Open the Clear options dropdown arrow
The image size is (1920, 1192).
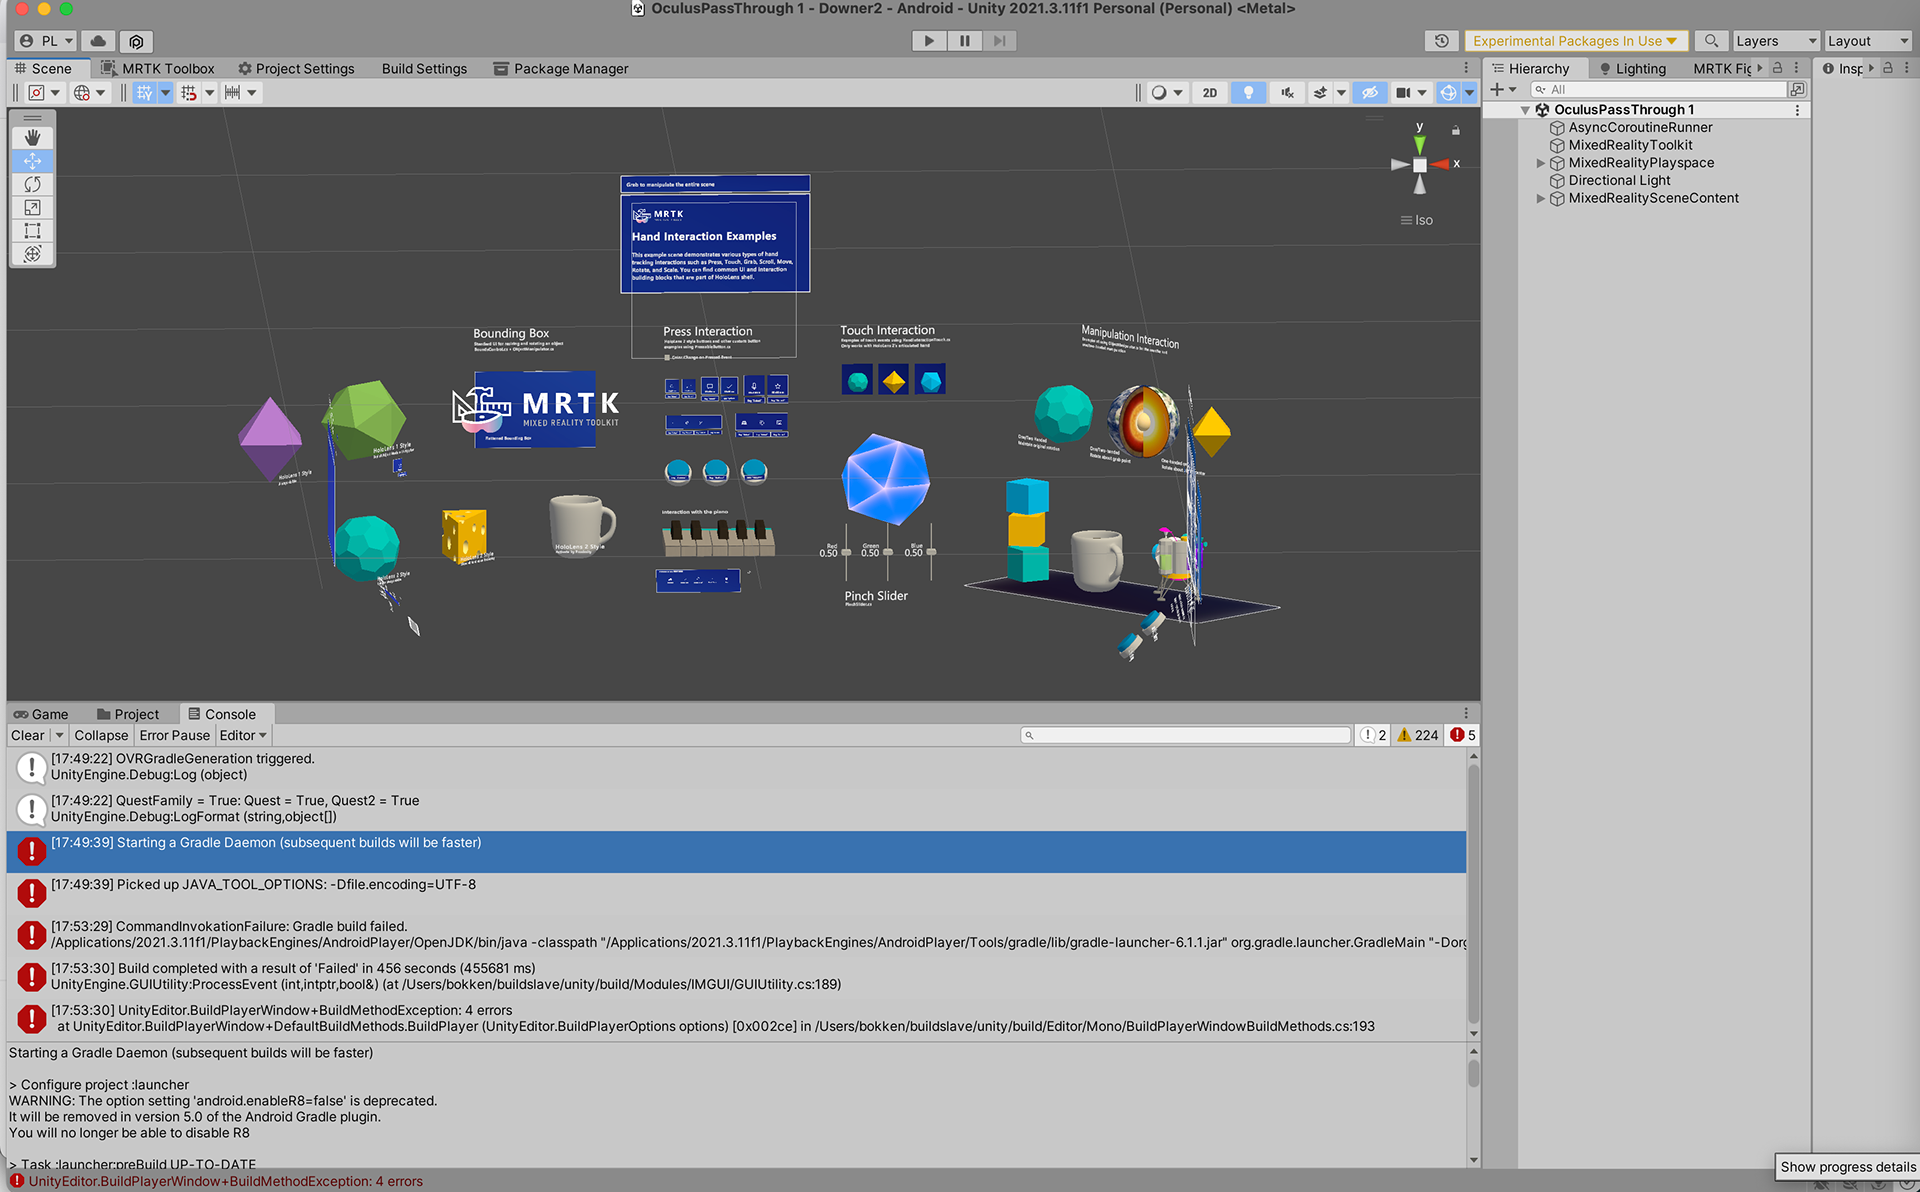(x=59, y=735)
